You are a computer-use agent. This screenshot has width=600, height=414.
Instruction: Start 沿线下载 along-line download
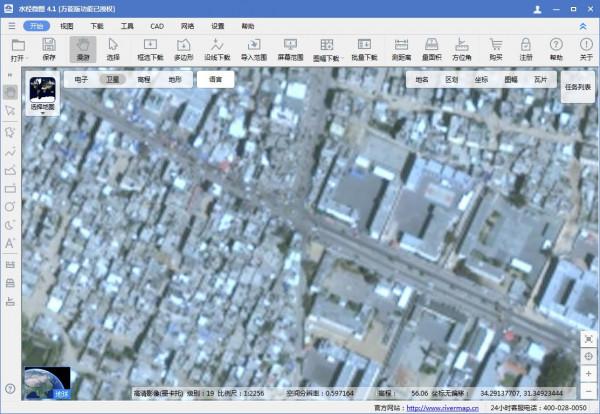217,50
